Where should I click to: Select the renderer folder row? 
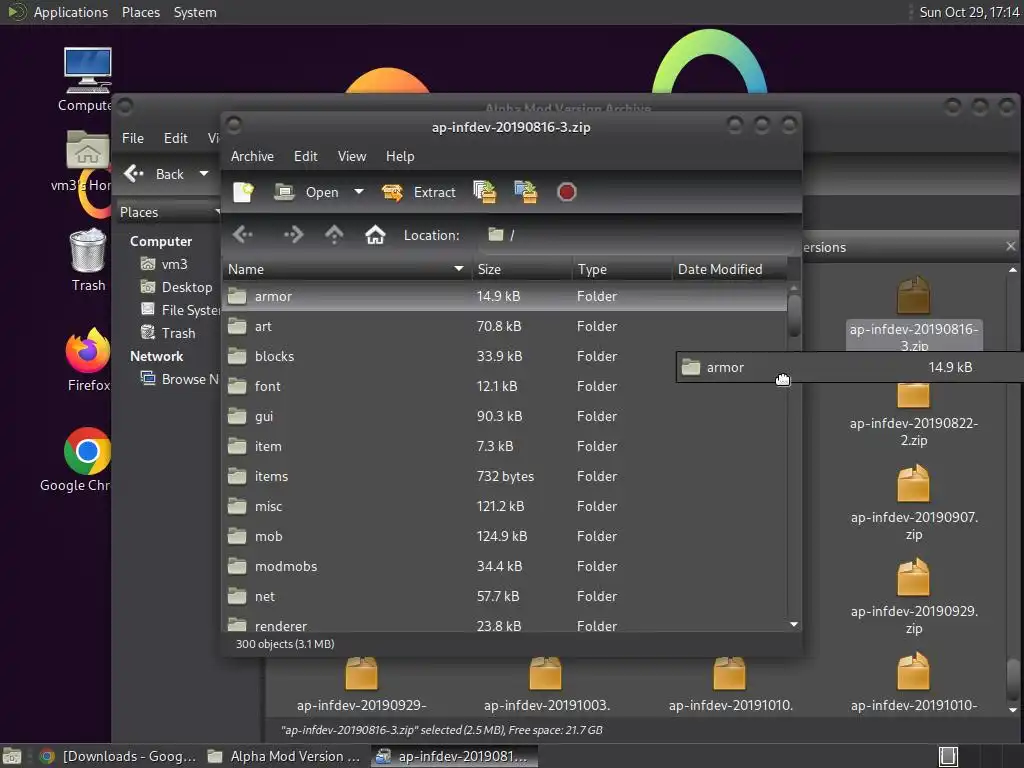click(x=504, y=623)
